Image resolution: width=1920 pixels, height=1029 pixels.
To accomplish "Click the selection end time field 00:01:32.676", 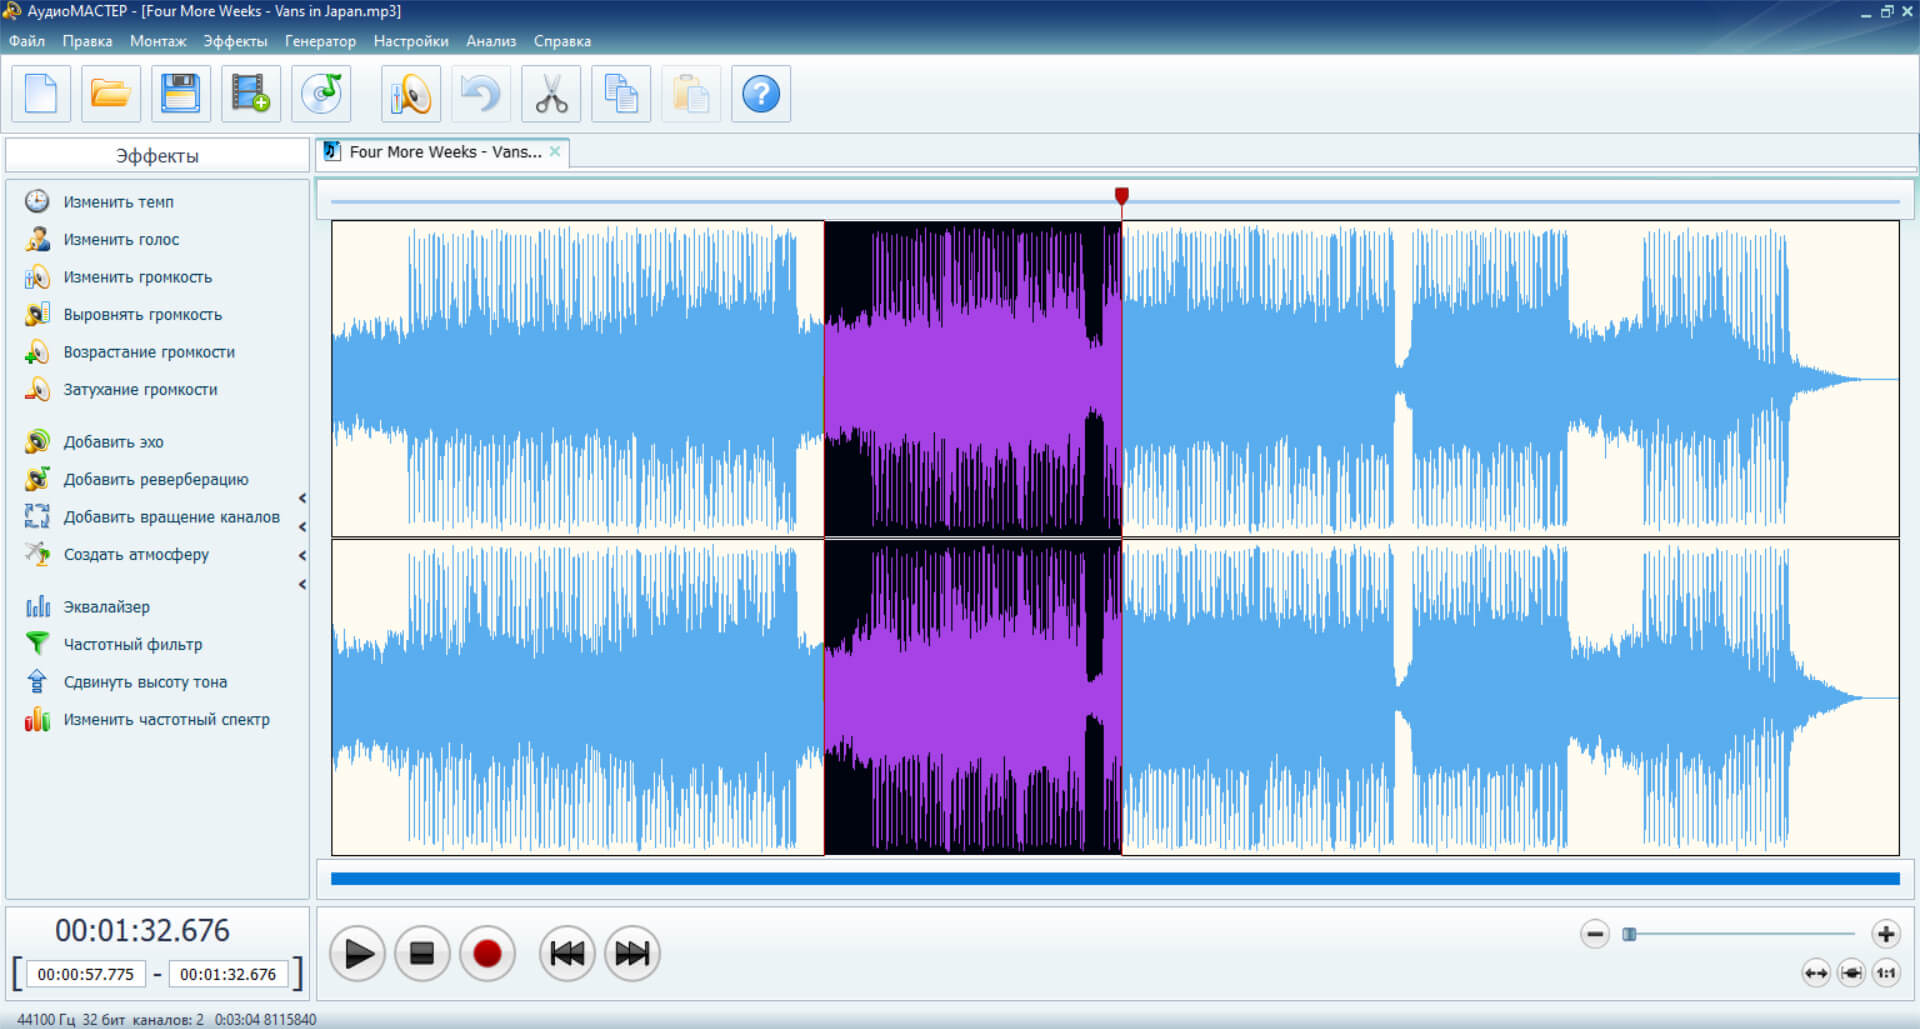I will (x=228, y=974).
